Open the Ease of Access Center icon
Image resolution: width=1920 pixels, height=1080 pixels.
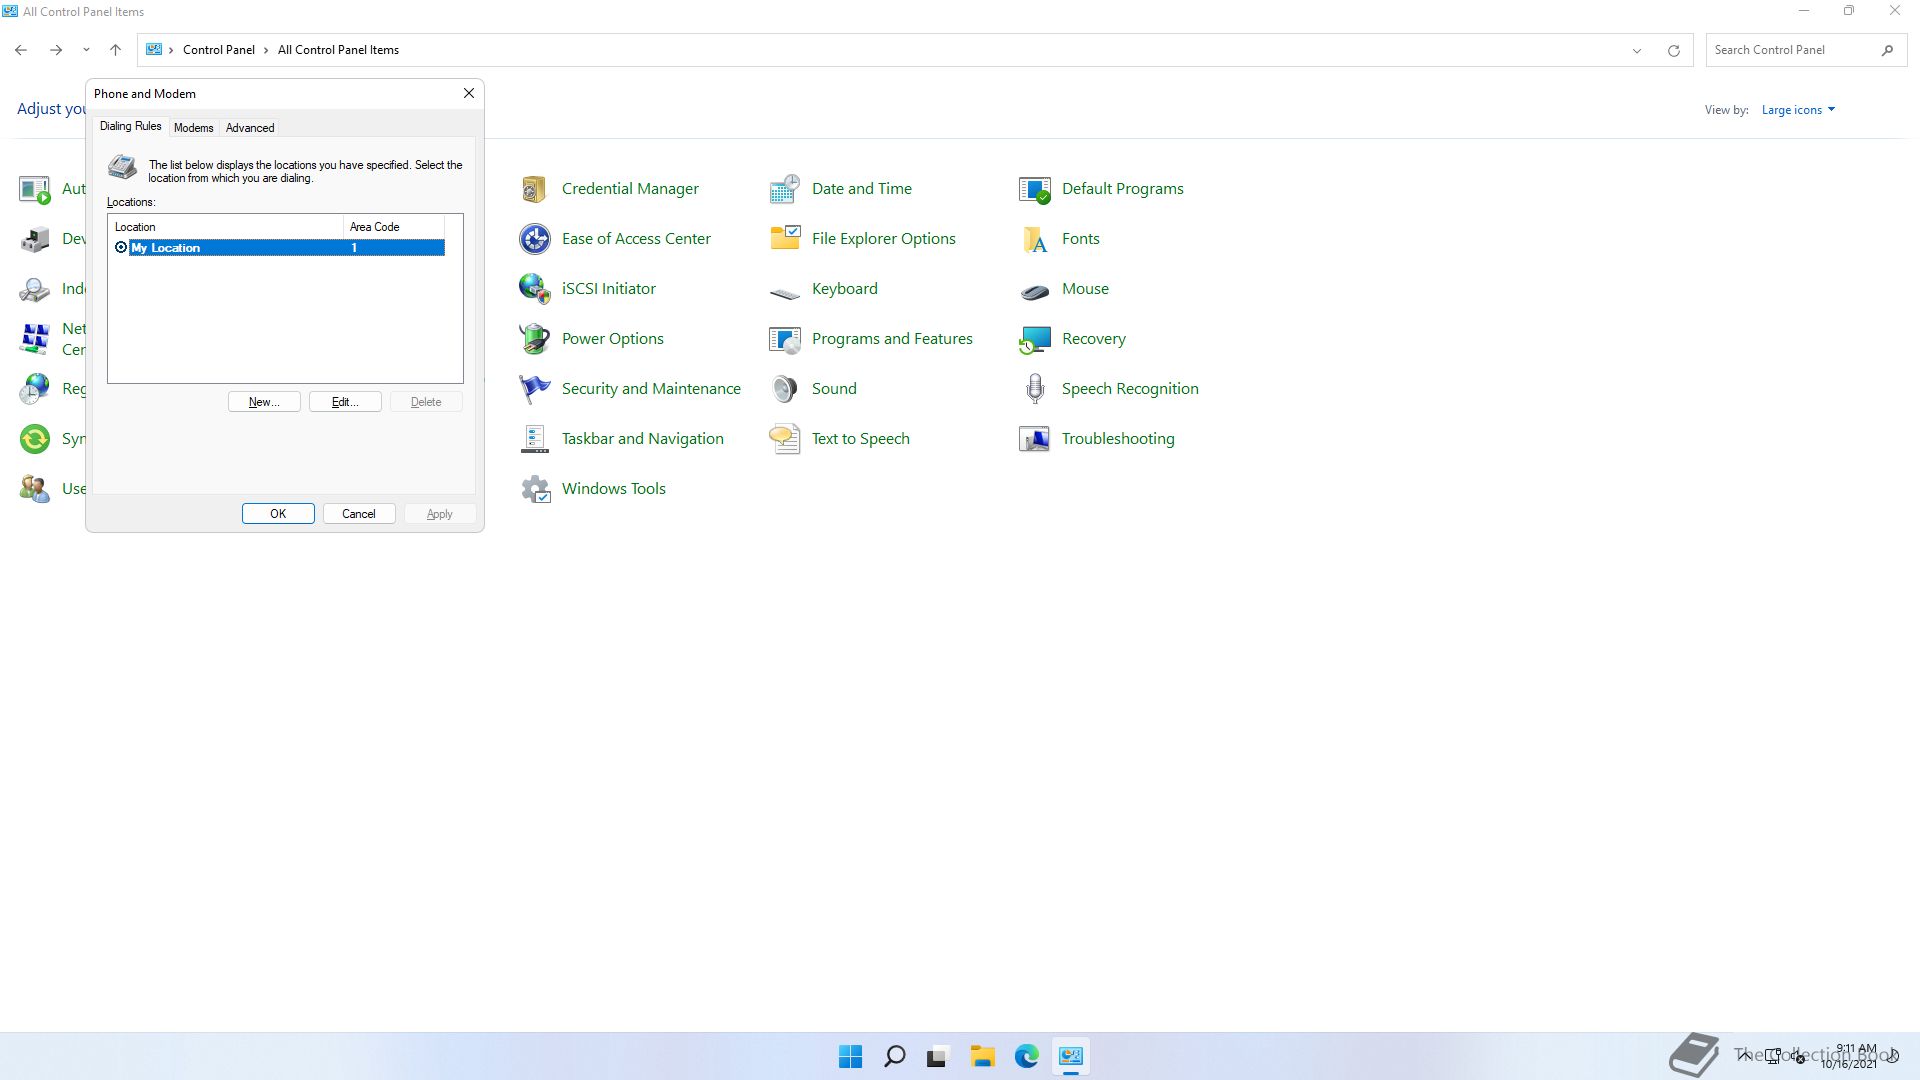(x=534, y=239)
